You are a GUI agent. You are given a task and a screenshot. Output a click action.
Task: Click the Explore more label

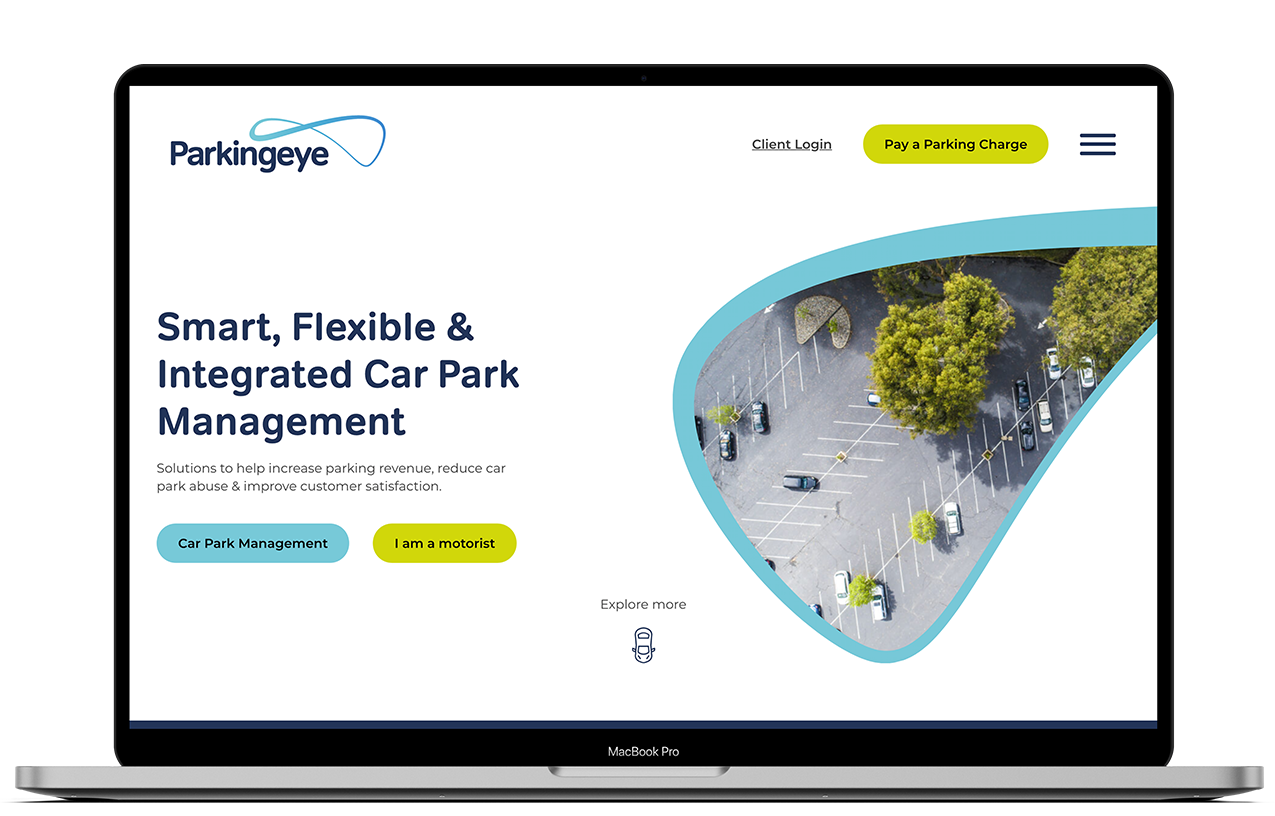tap(643, 604)
